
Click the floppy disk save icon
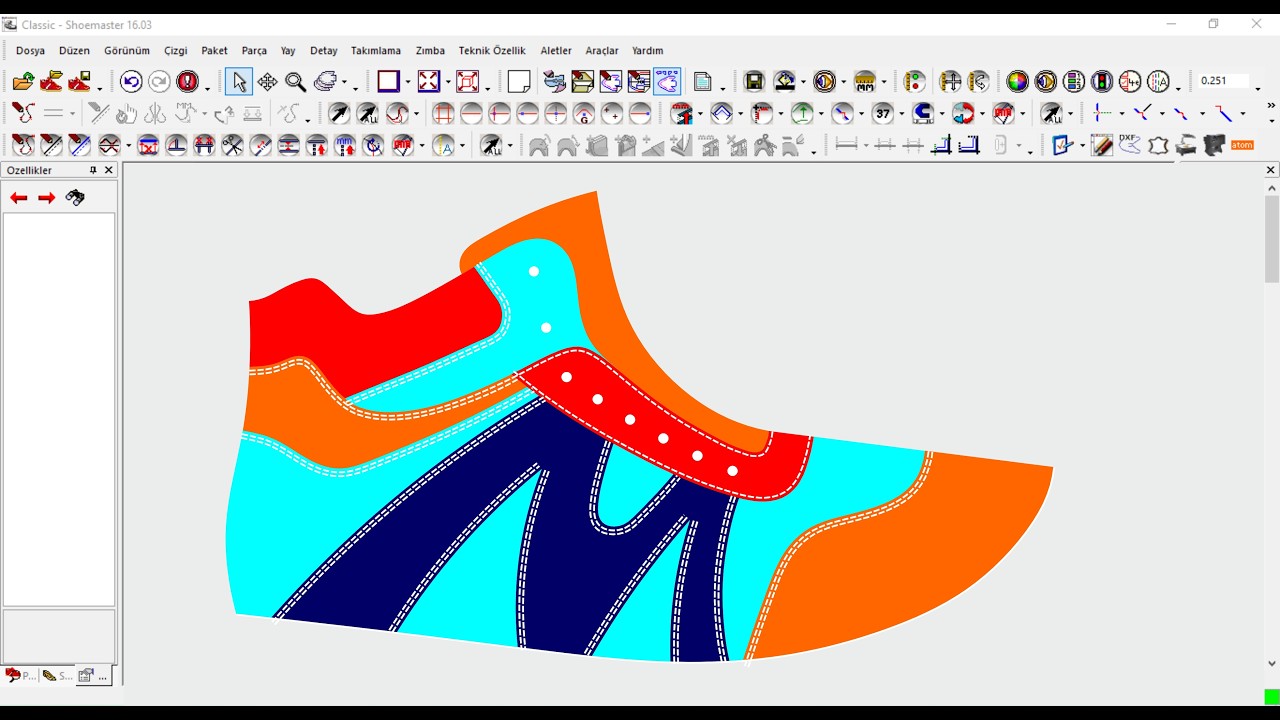(754, 82)
